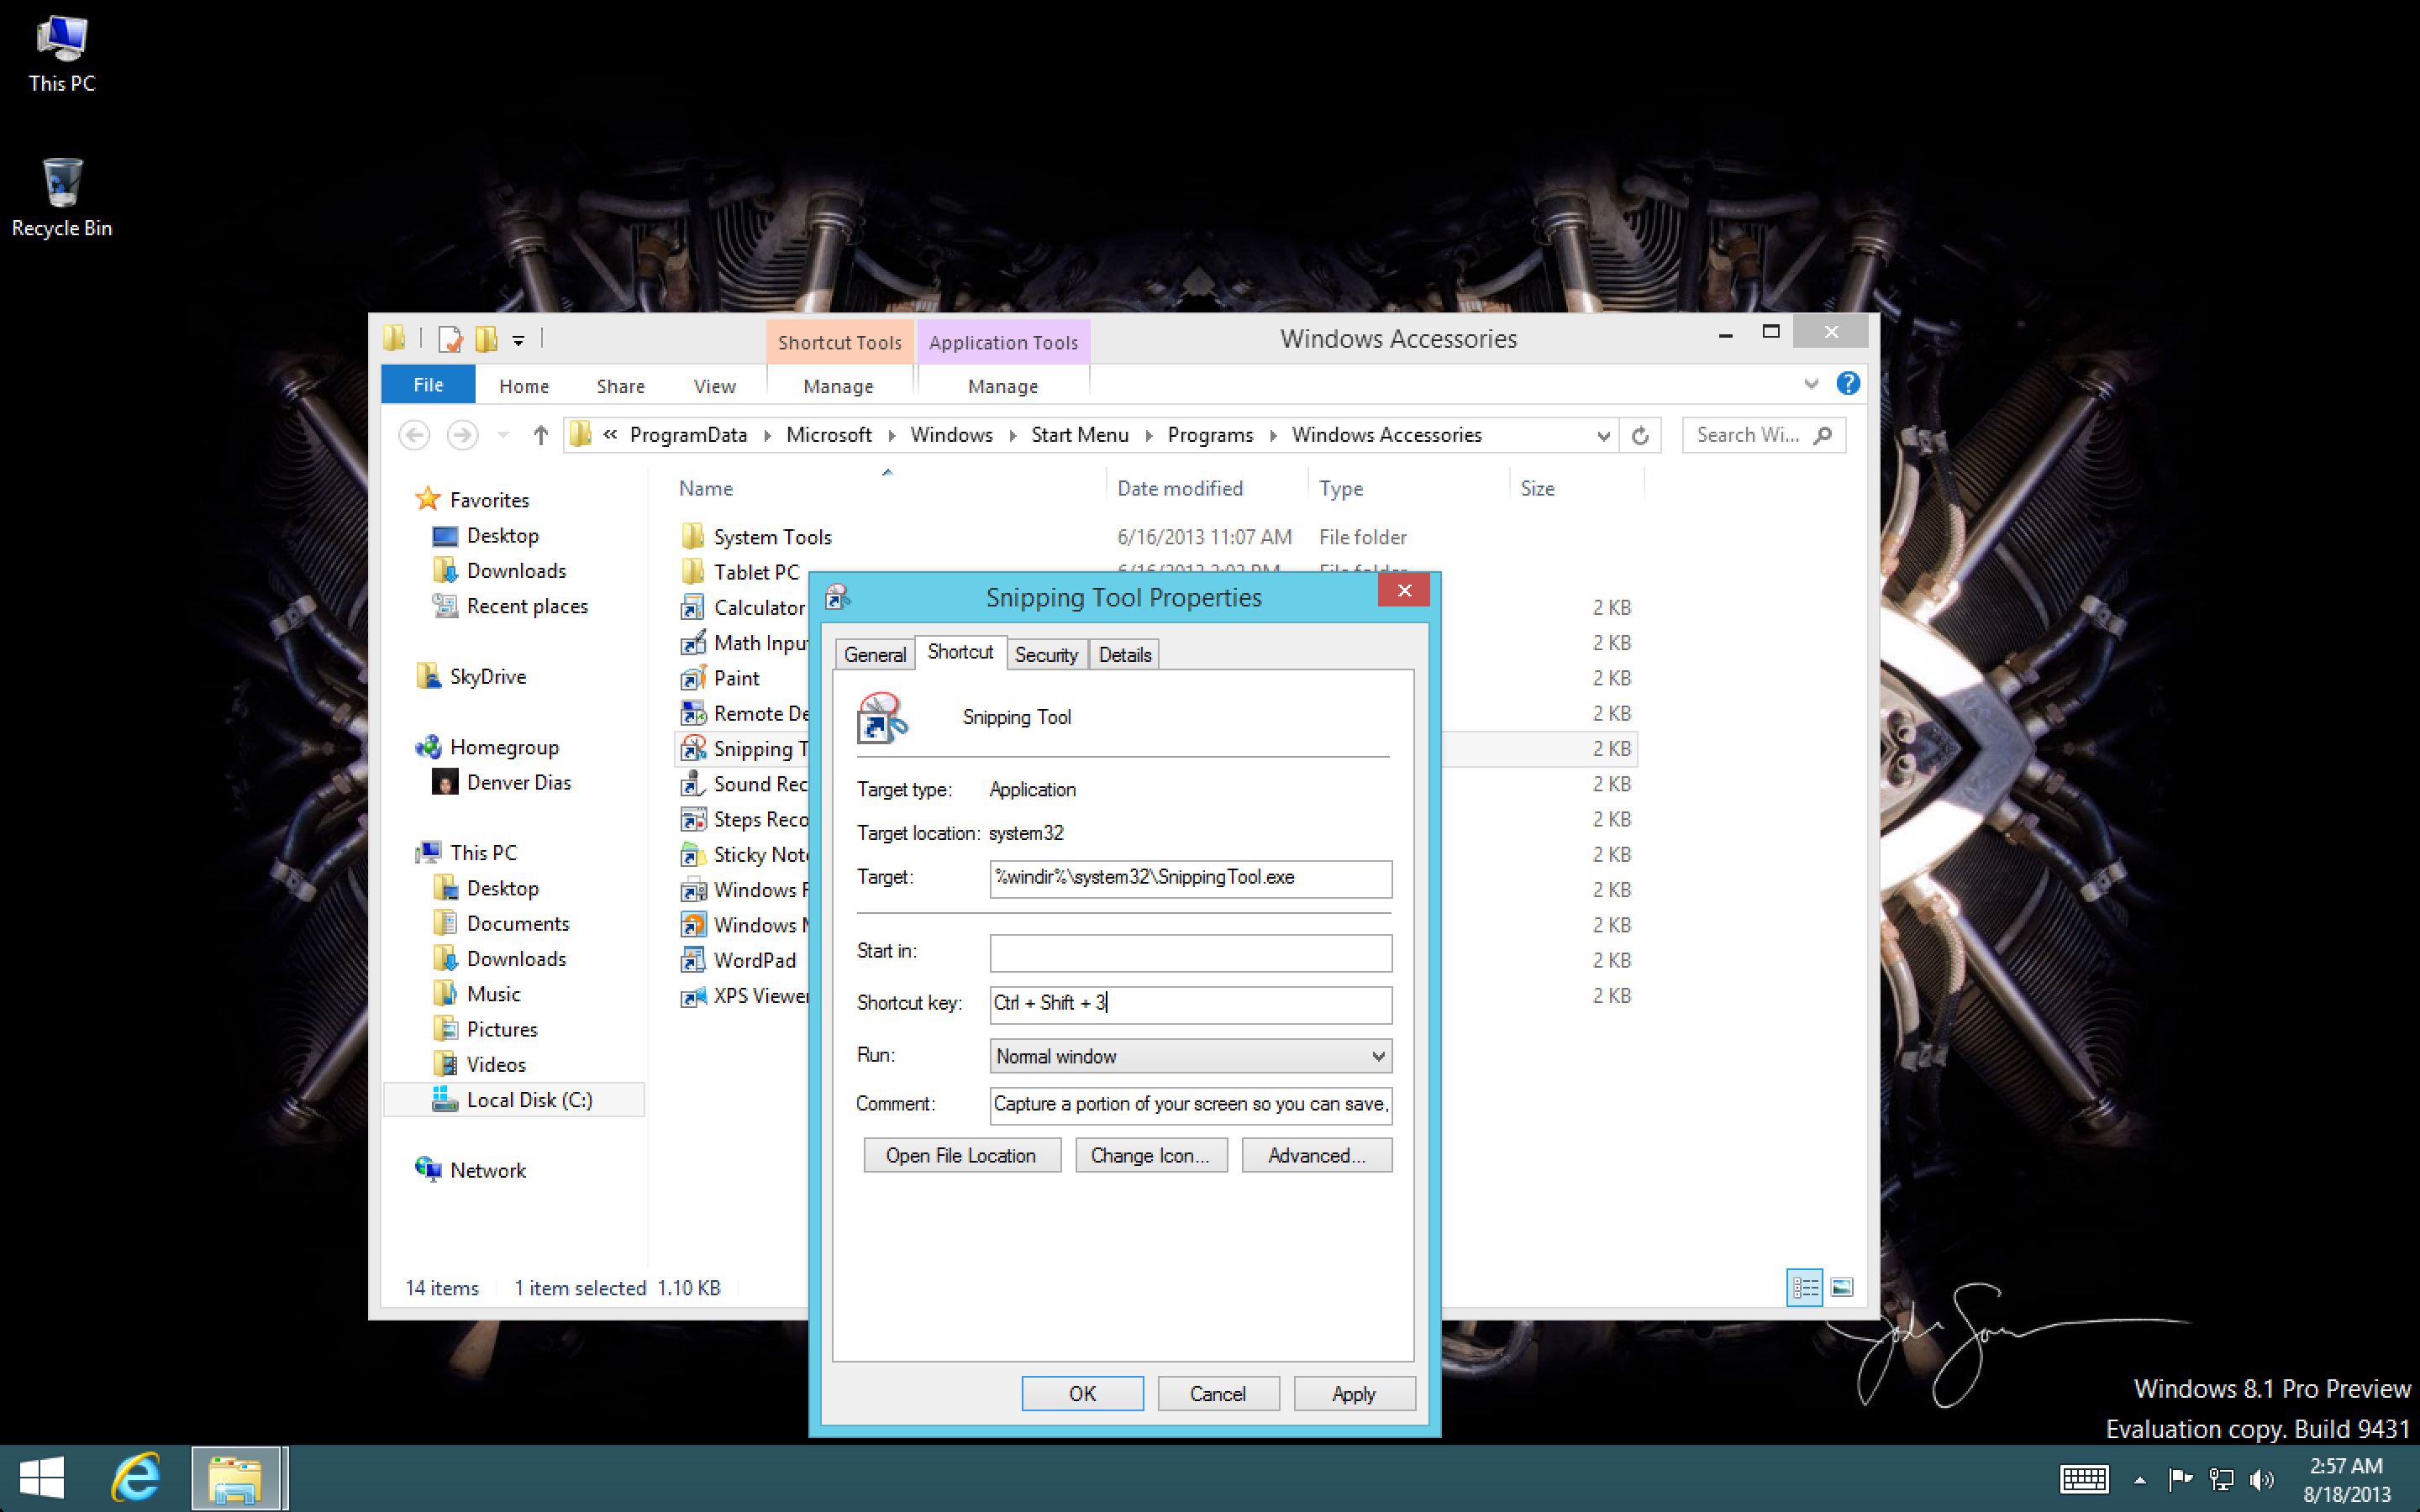The height and width of the screenshot is (1512, 2420).
Task: Click the Start in text field
Action: 1190,952
